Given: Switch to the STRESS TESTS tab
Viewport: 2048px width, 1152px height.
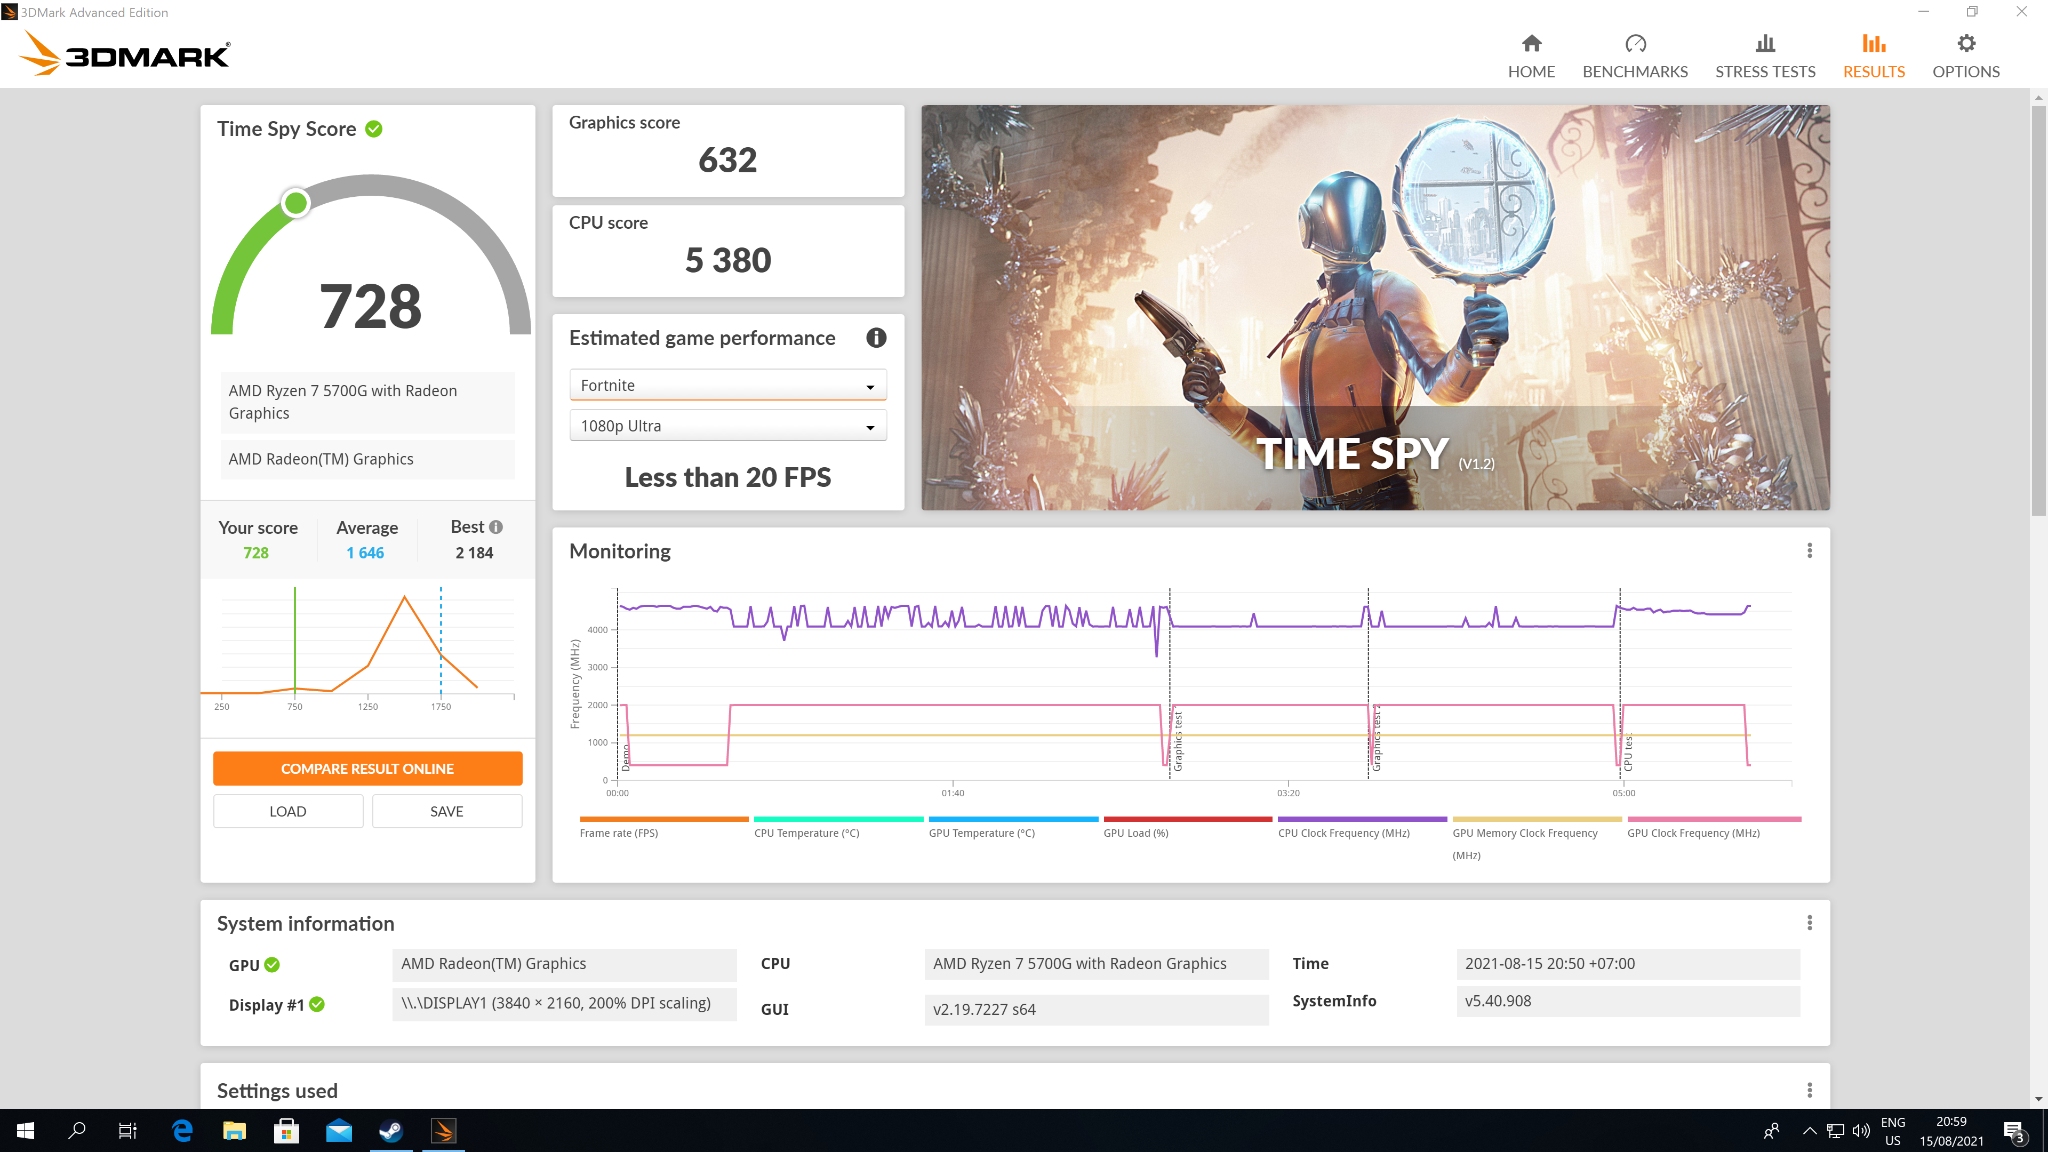Looking at the screenshot, I should tap(1764, 55).
